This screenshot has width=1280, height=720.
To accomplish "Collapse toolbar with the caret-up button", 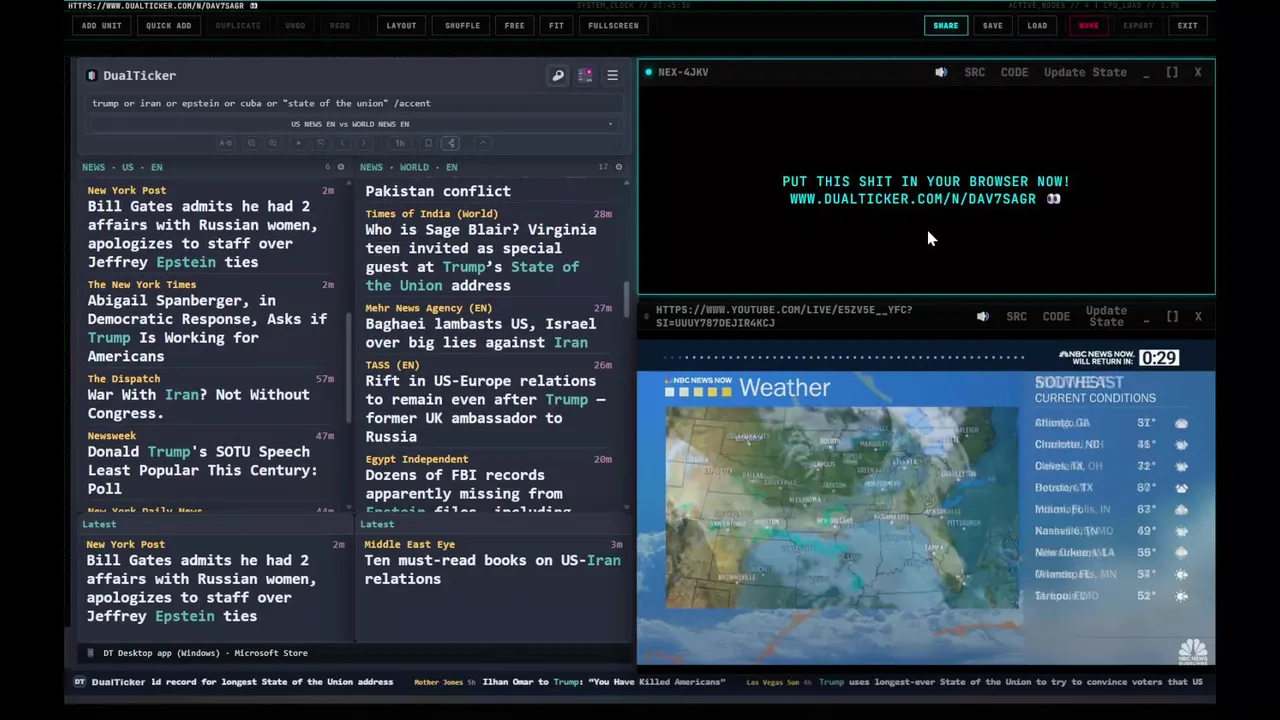I will [483, 143].
